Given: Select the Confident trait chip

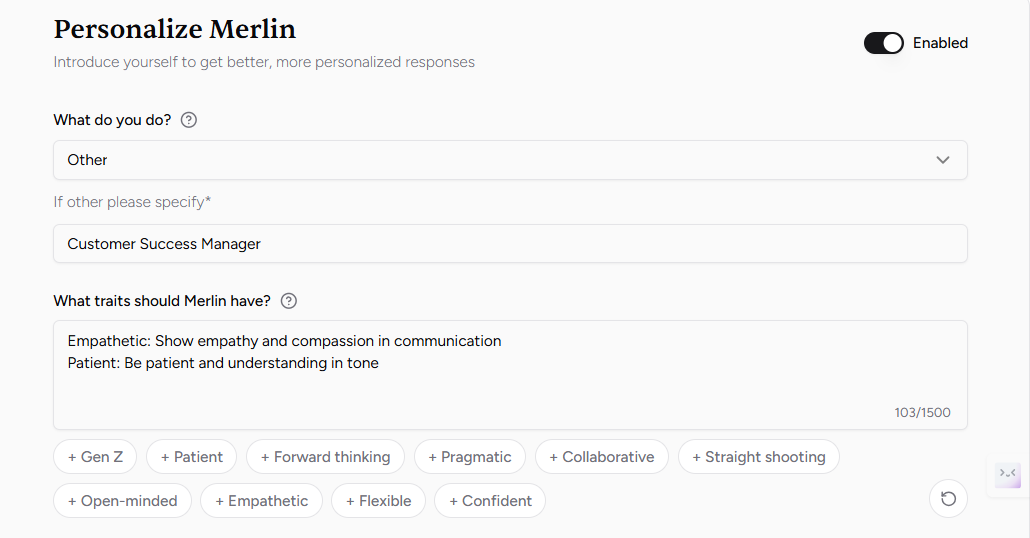Looking at the screenshot, I should click(x=489, y=501).
